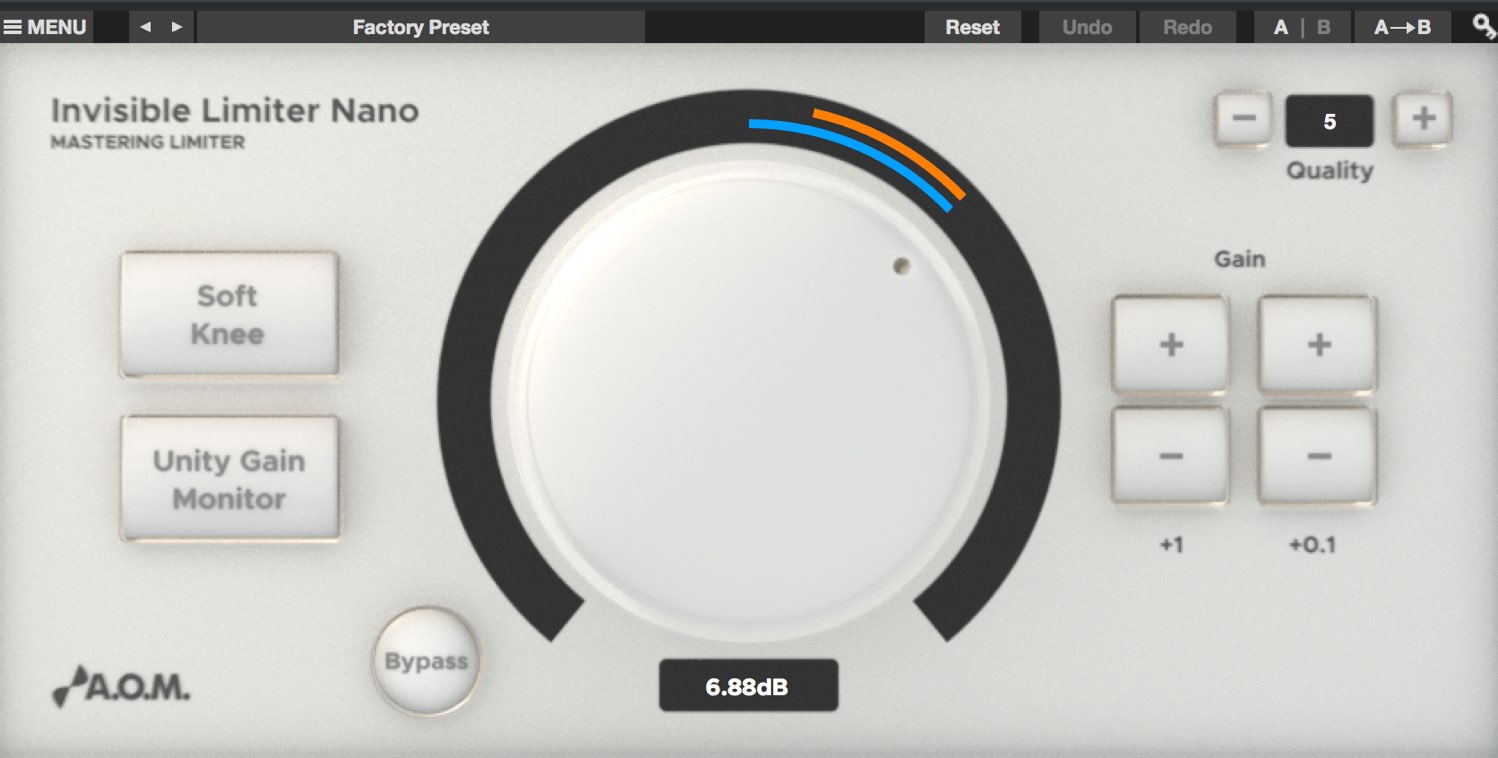Open the Factory Preset selector
Viewport: 1498px width, 758px height.
click(420, 27)
